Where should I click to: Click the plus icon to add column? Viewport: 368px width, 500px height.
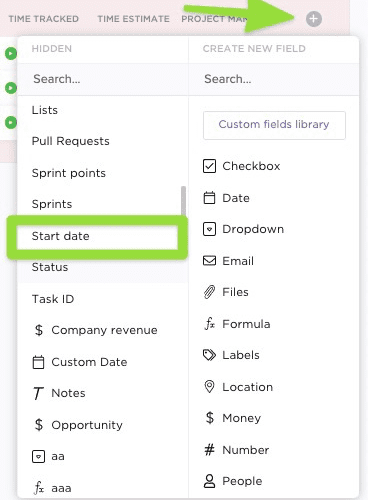click(x=314, y=19)
